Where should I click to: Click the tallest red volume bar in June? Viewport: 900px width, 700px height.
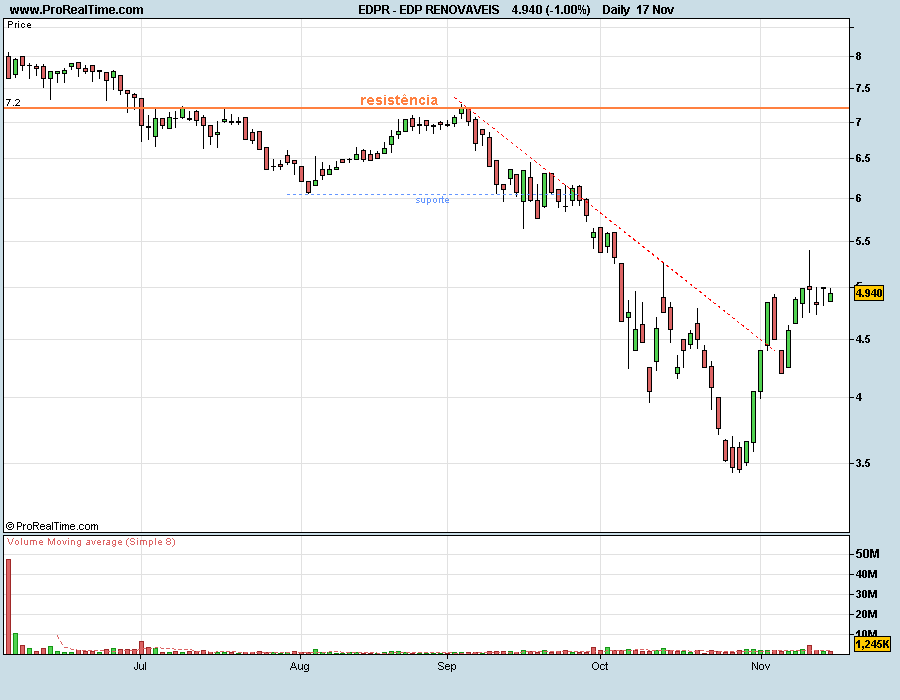(x=9, y=606)
